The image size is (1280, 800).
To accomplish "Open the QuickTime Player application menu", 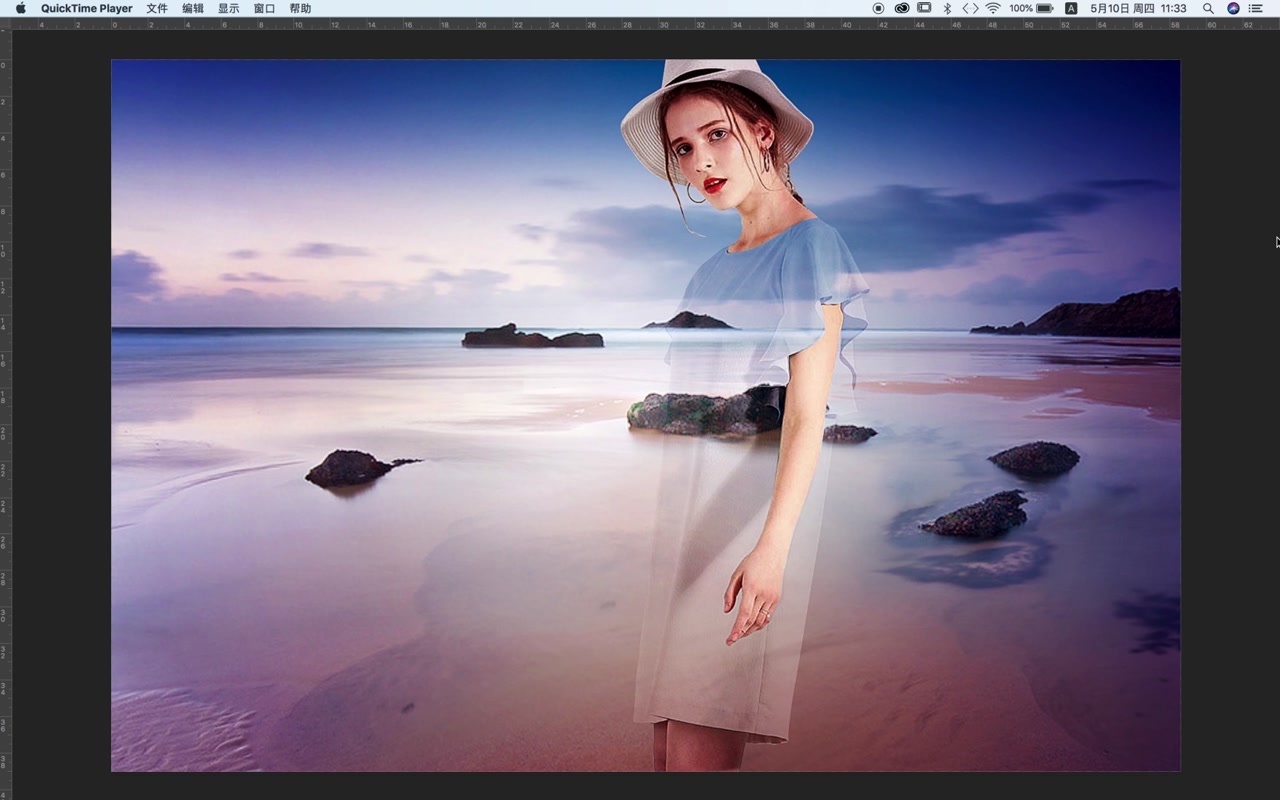I will pos(87,8).
